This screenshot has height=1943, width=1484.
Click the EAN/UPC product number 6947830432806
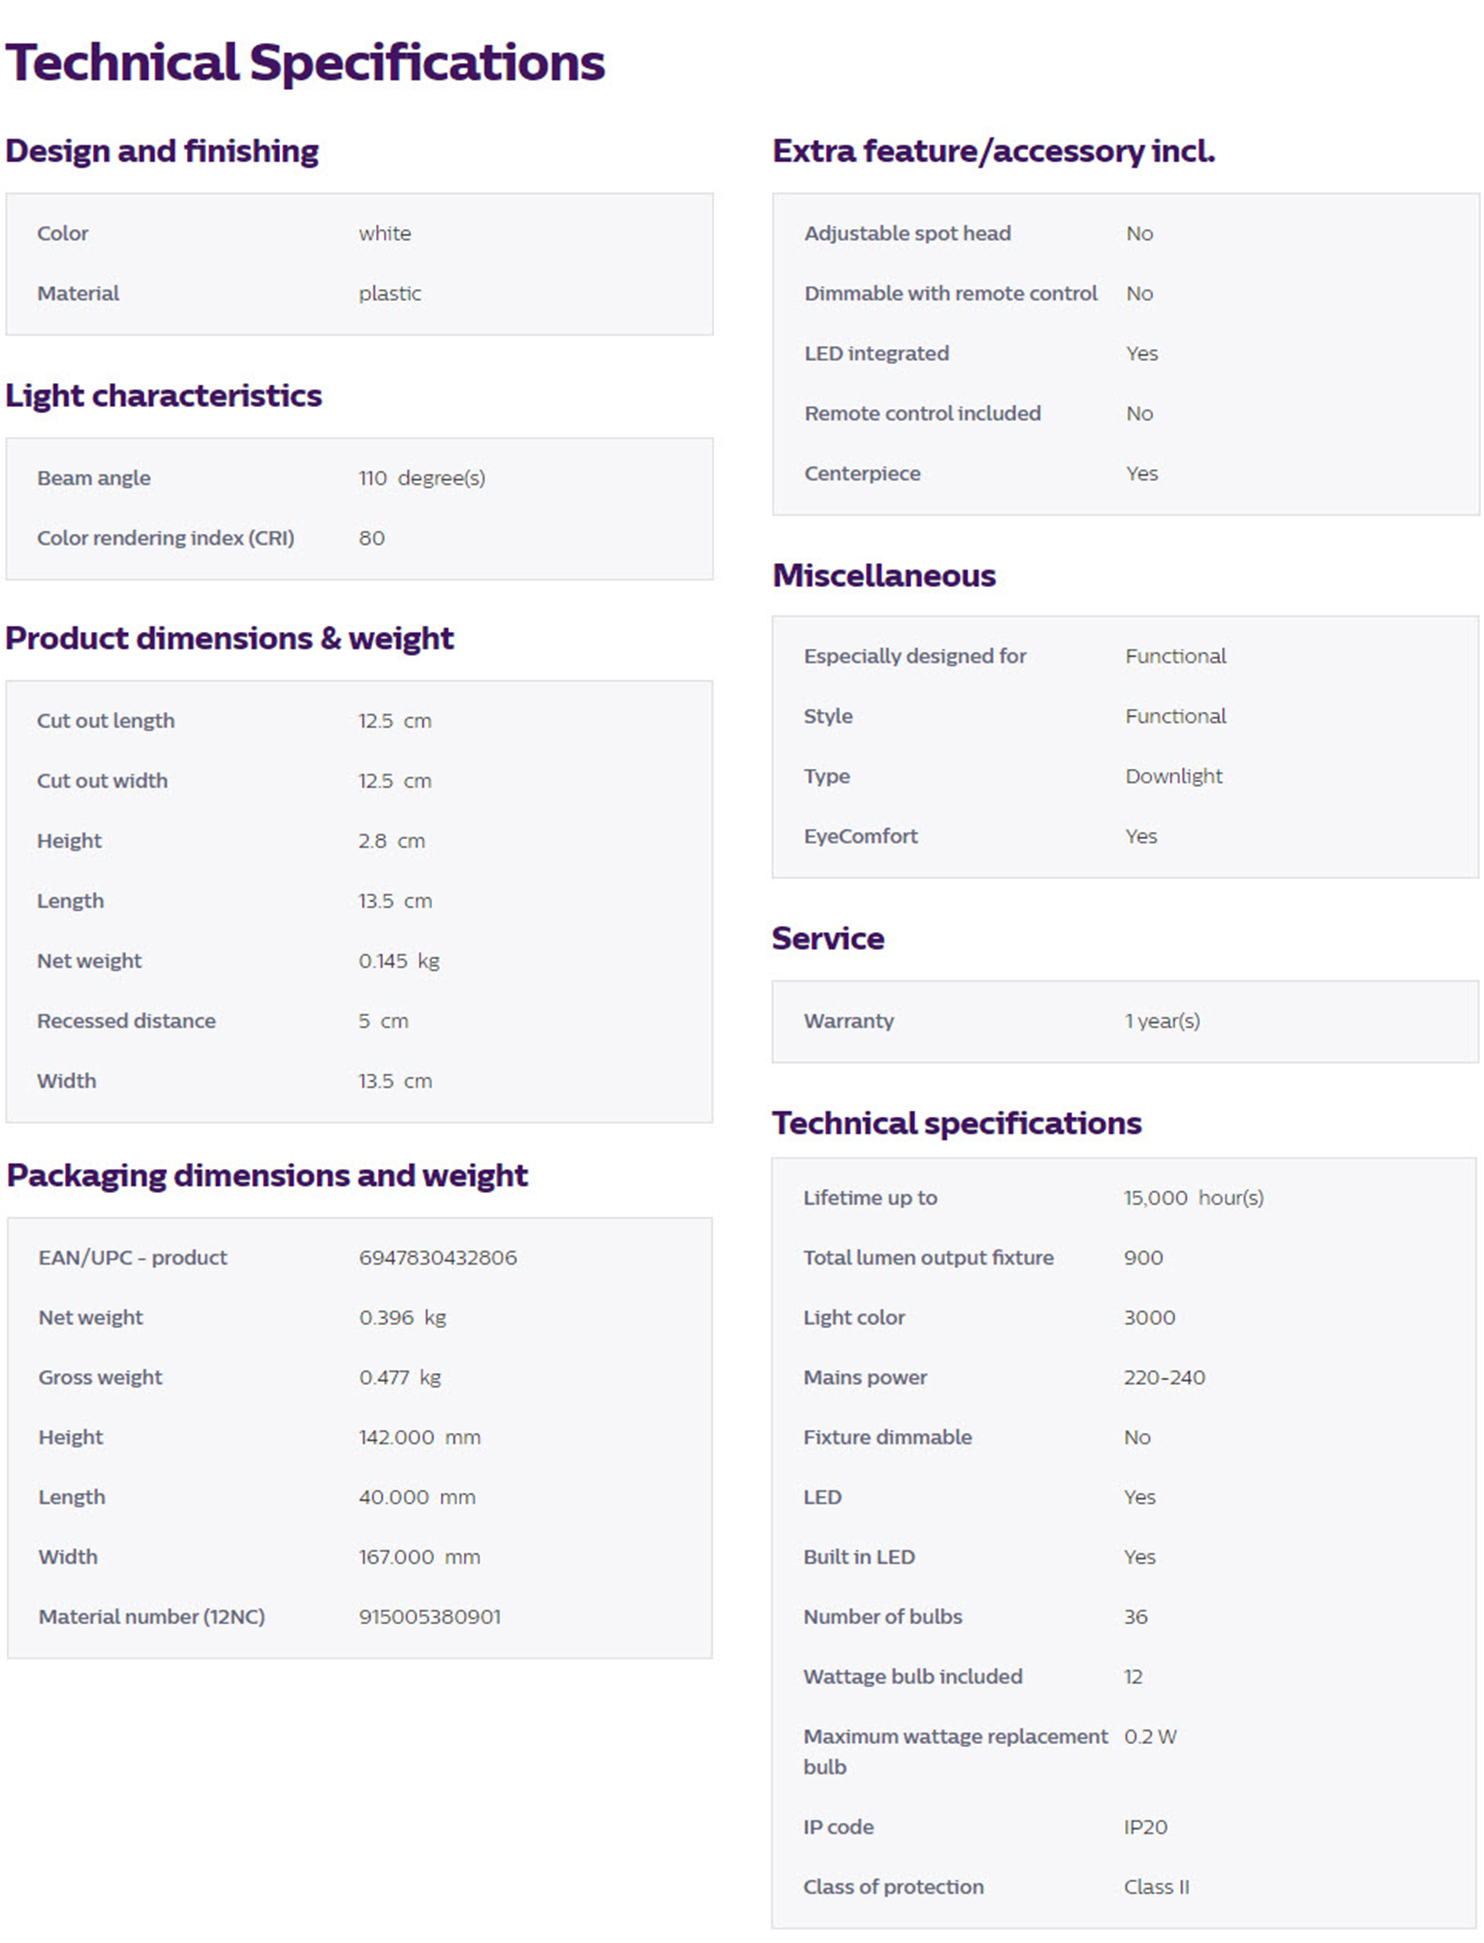(x=438, y=1258)
